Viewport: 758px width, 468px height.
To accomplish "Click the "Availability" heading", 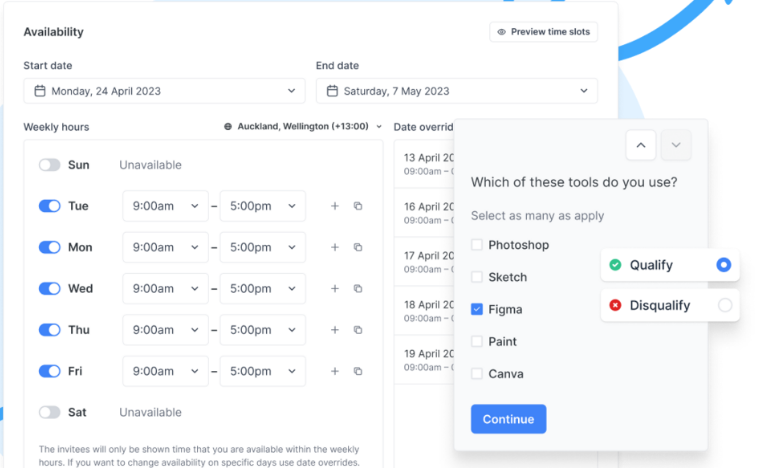I will tap(54, 32).
